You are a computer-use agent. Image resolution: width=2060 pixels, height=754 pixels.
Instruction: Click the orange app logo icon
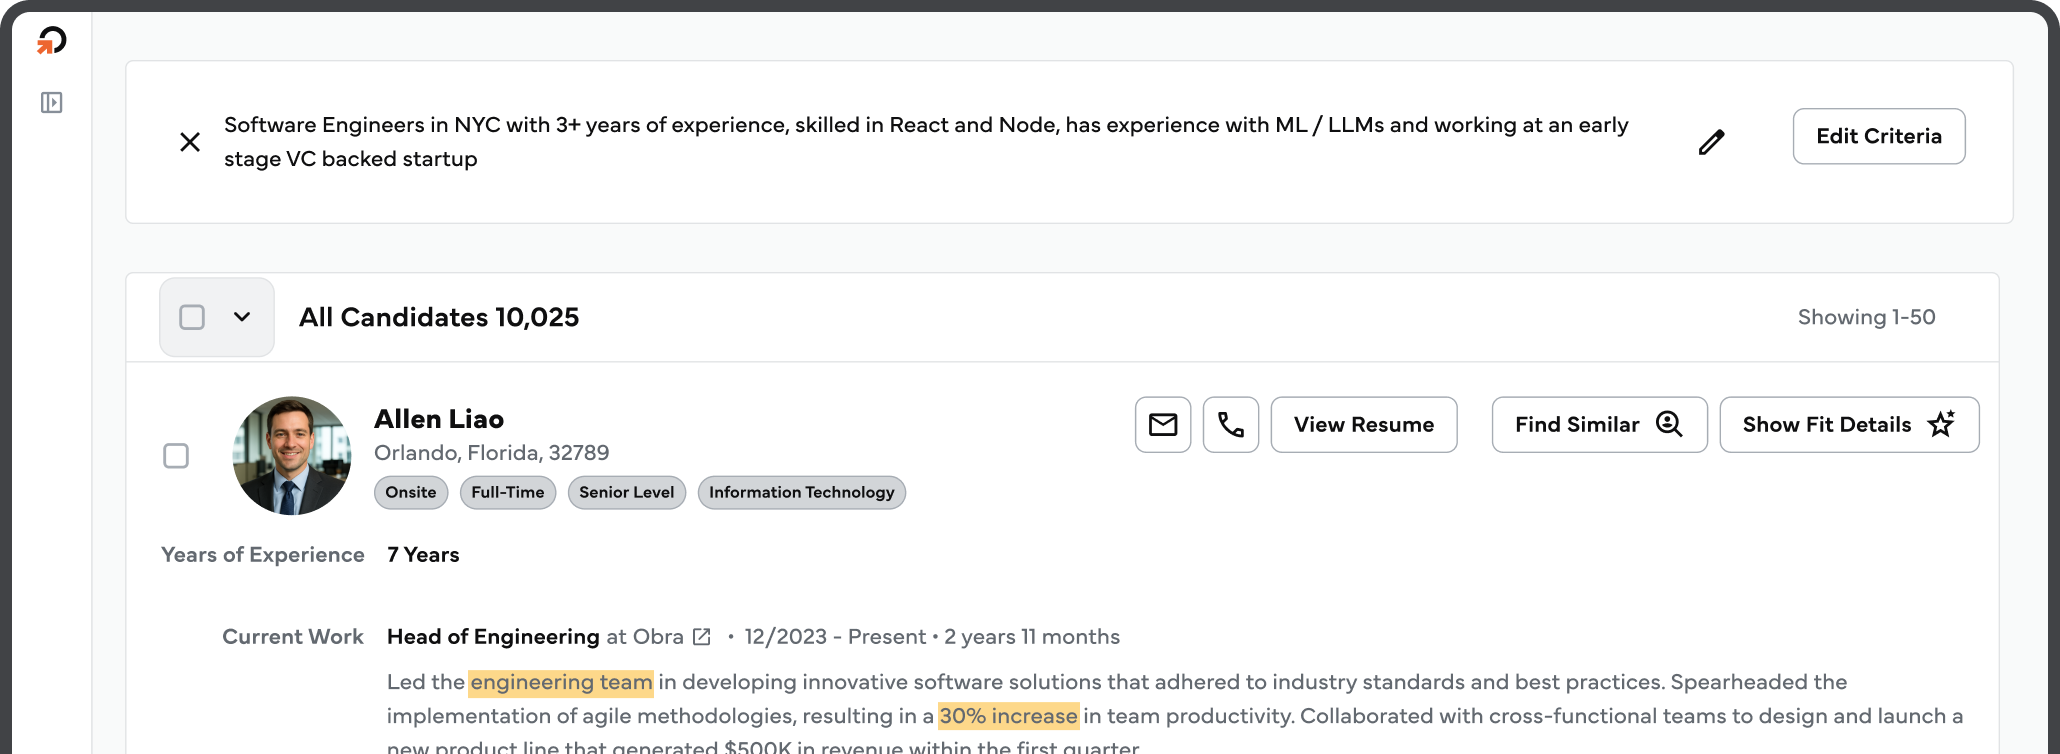pyautogui.click(x=51, y=41)
